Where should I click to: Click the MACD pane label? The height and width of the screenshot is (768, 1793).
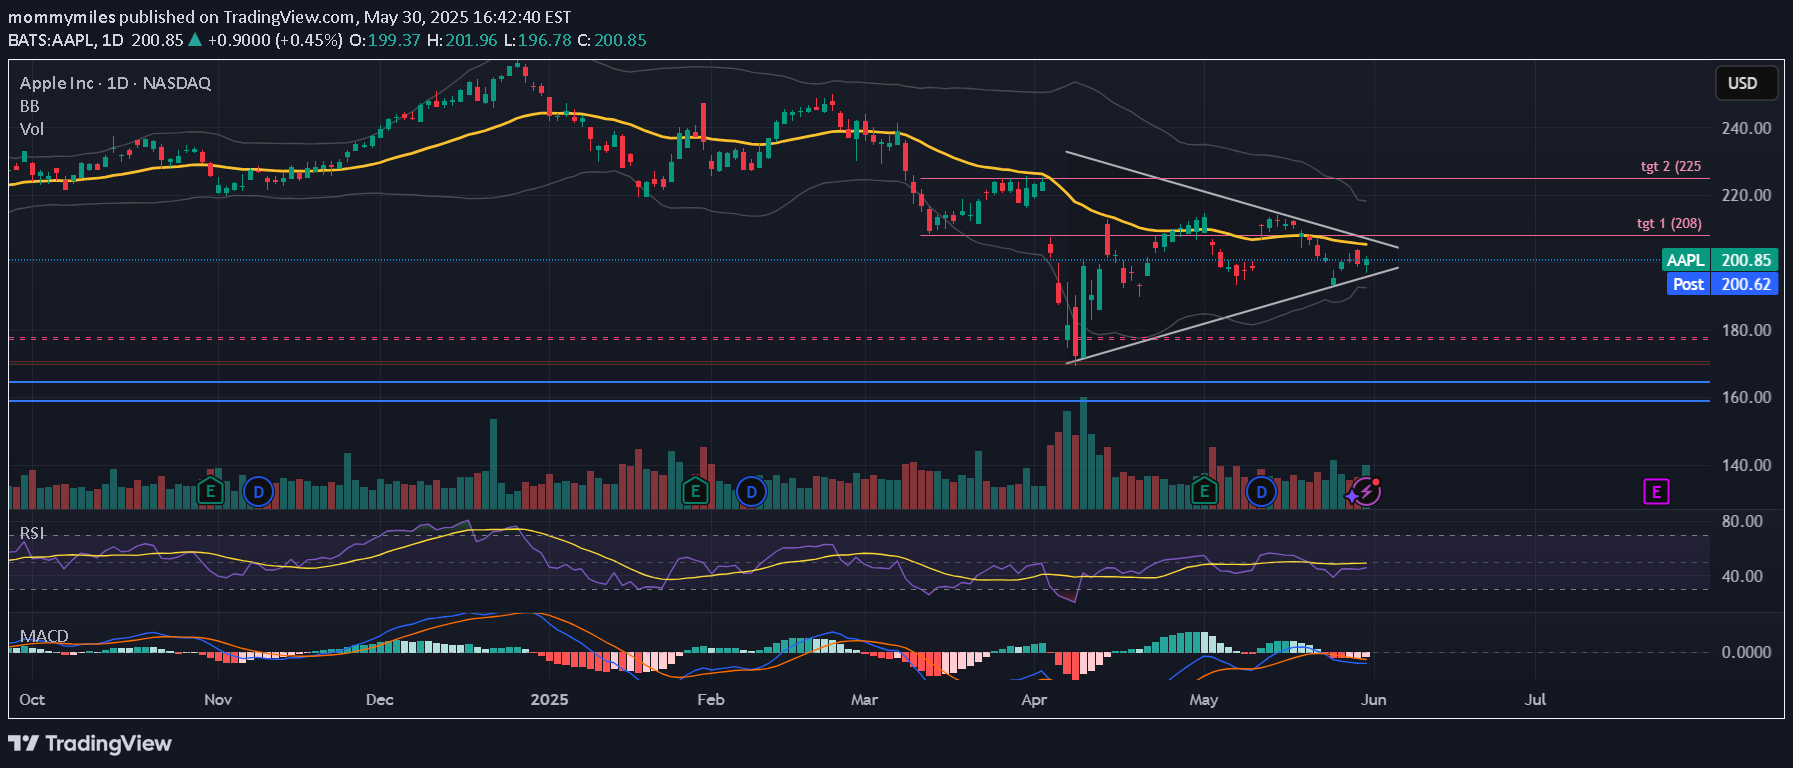(x=44, y=636)
